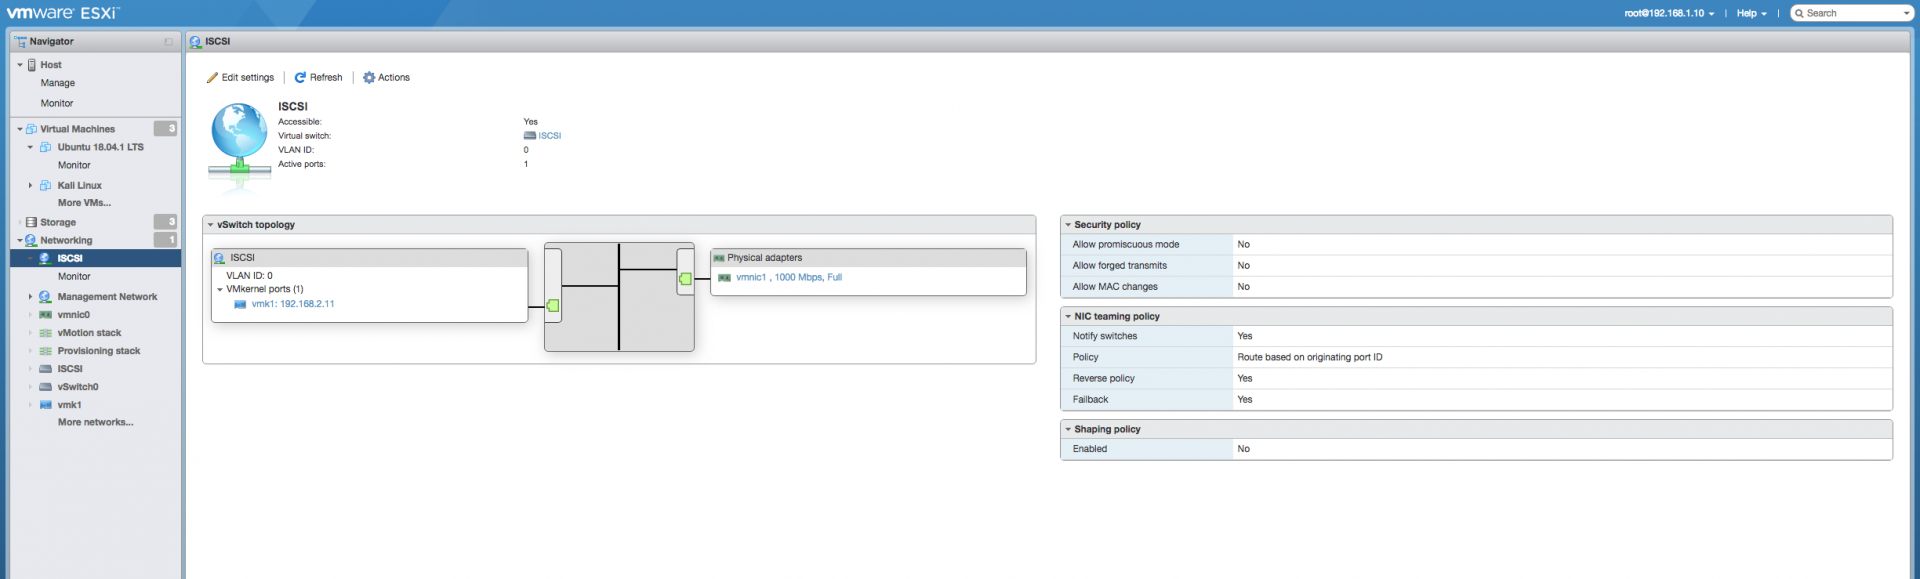This screenshot has height=579, width=1920.
Task: Click the Ubuntu 18.04.1 LTS VM icon
Action: point(45,147)
